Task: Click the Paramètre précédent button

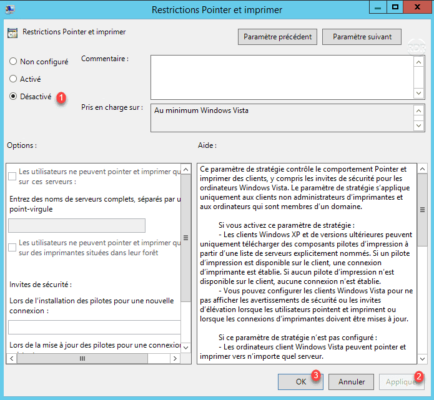Action: coord(277,37)
